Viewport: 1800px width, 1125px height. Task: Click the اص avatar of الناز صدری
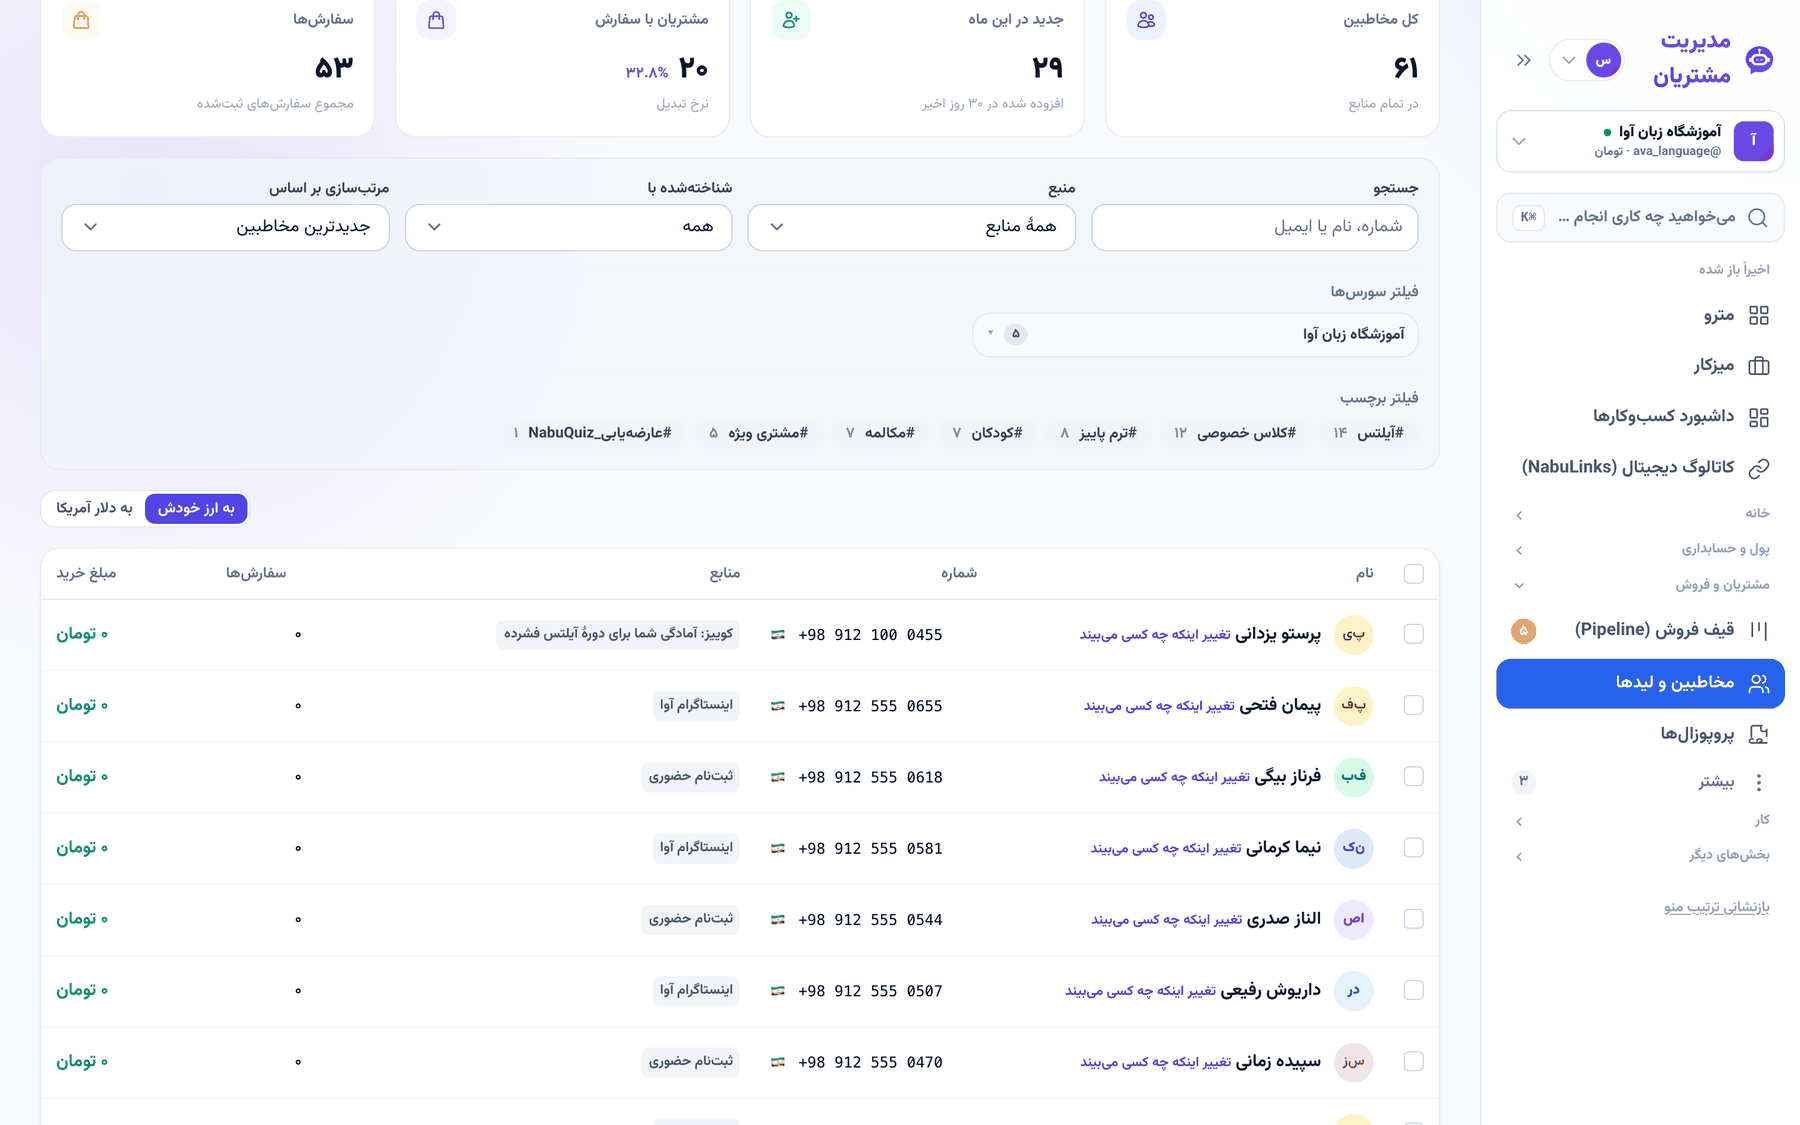tap(1354, 919)
